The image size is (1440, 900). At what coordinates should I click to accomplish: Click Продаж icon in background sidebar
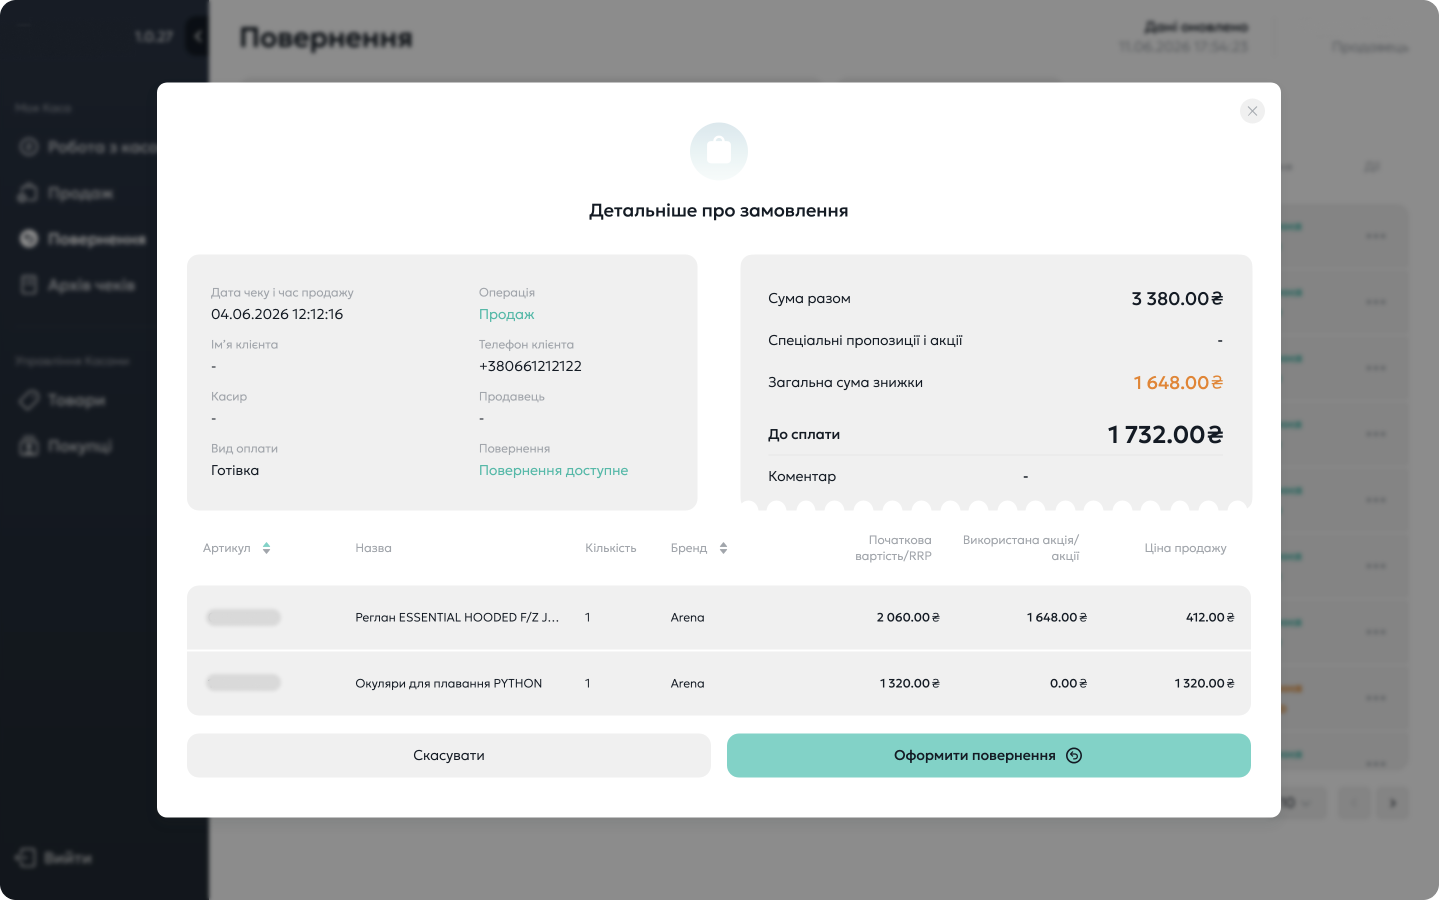coord(30,193)
